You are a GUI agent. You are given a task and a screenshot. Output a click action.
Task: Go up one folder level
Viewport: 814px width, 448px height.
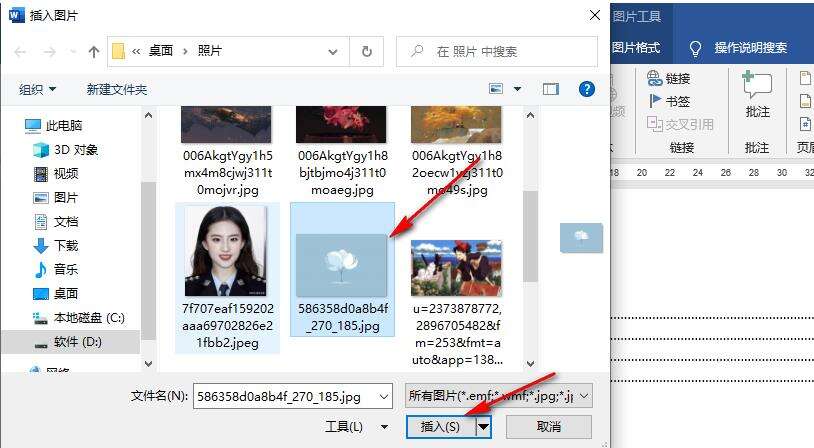(94, 51)
